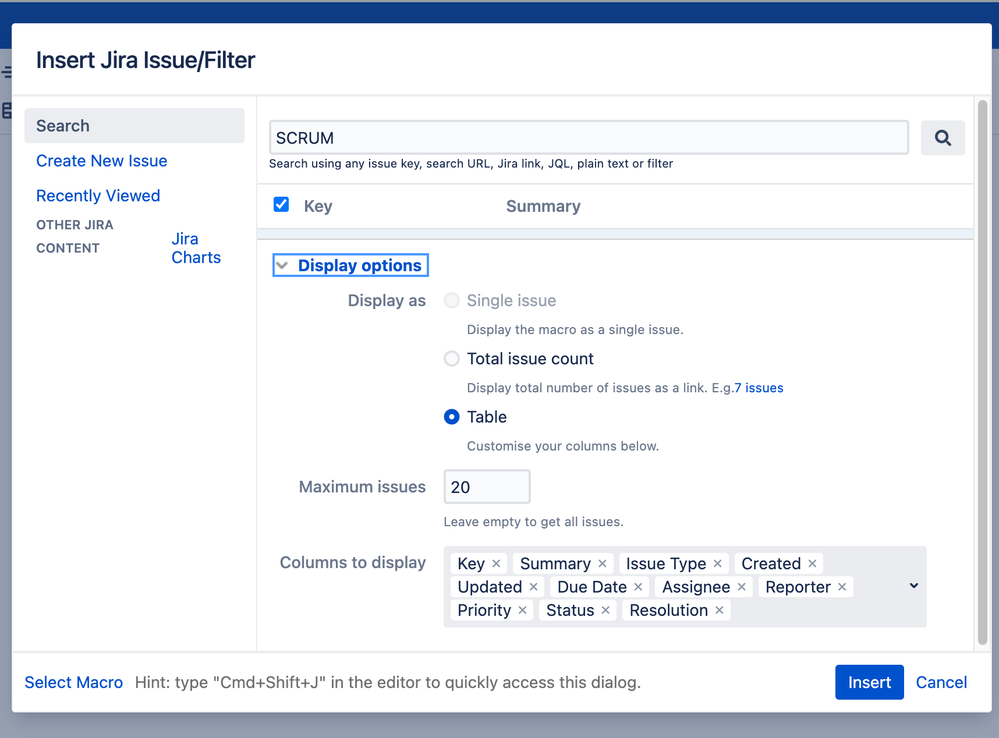This screenshot has height=738, width=999.
Task: Remove the Key column tag
Action: (x=496, y=563)
